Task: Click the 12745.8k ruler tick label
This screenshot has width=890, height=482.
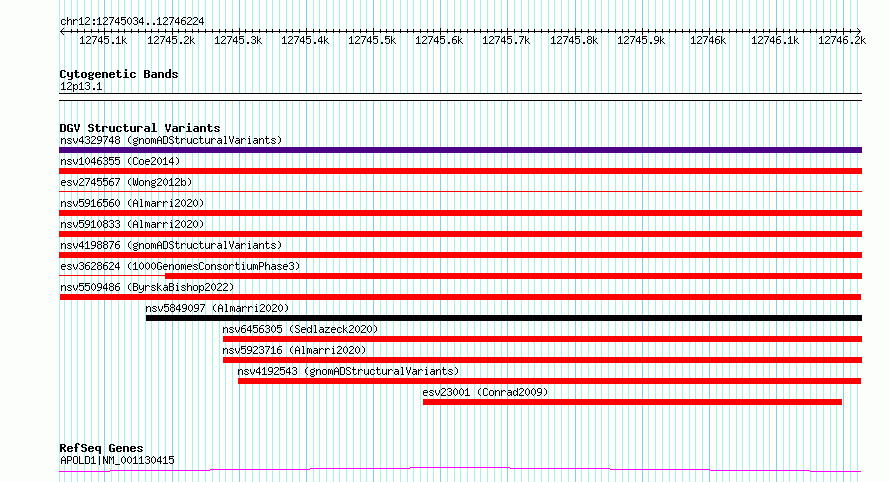Action: (x=574, y=40)
